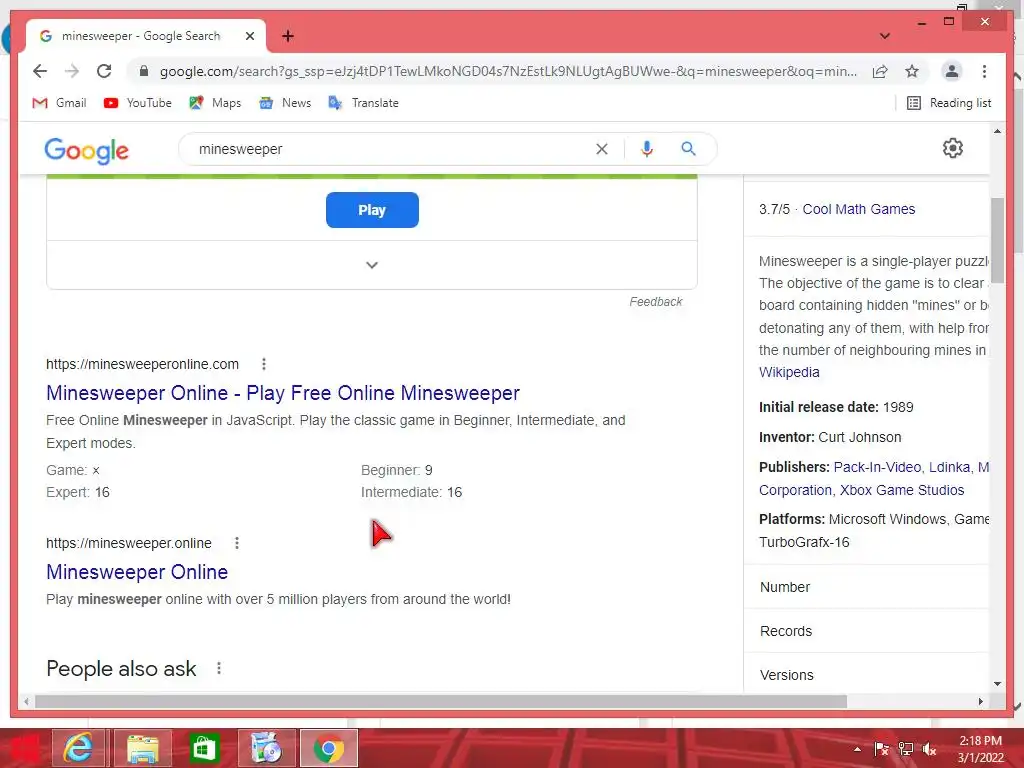
Task: Open the Action Center flag icon
Action: pyautogui.click(x=881, y=749)
